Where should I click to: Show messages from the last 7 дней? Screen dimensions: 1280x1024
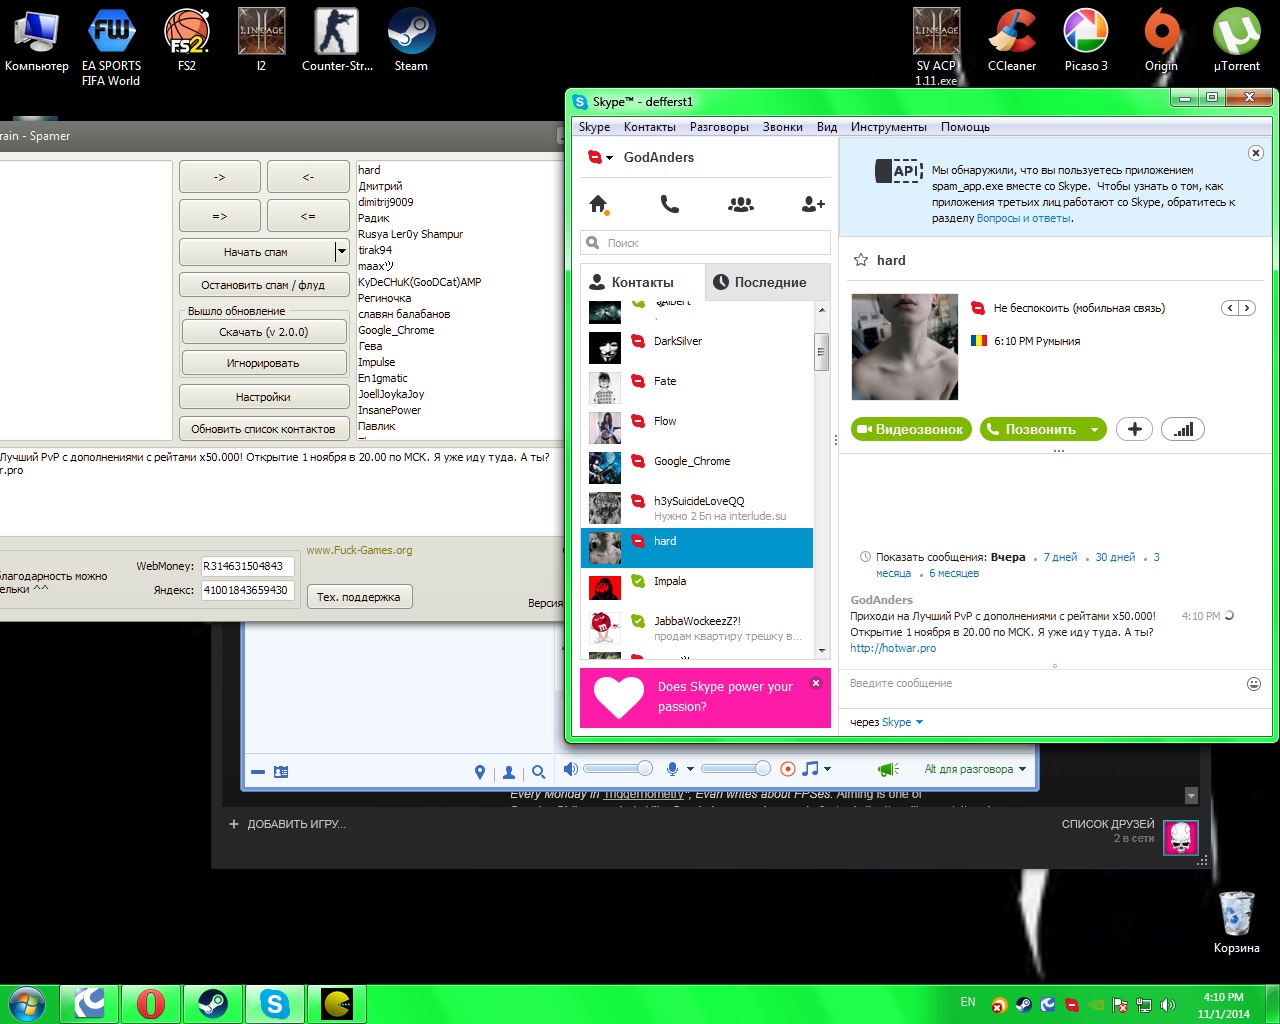click(x=1060, y=557)
